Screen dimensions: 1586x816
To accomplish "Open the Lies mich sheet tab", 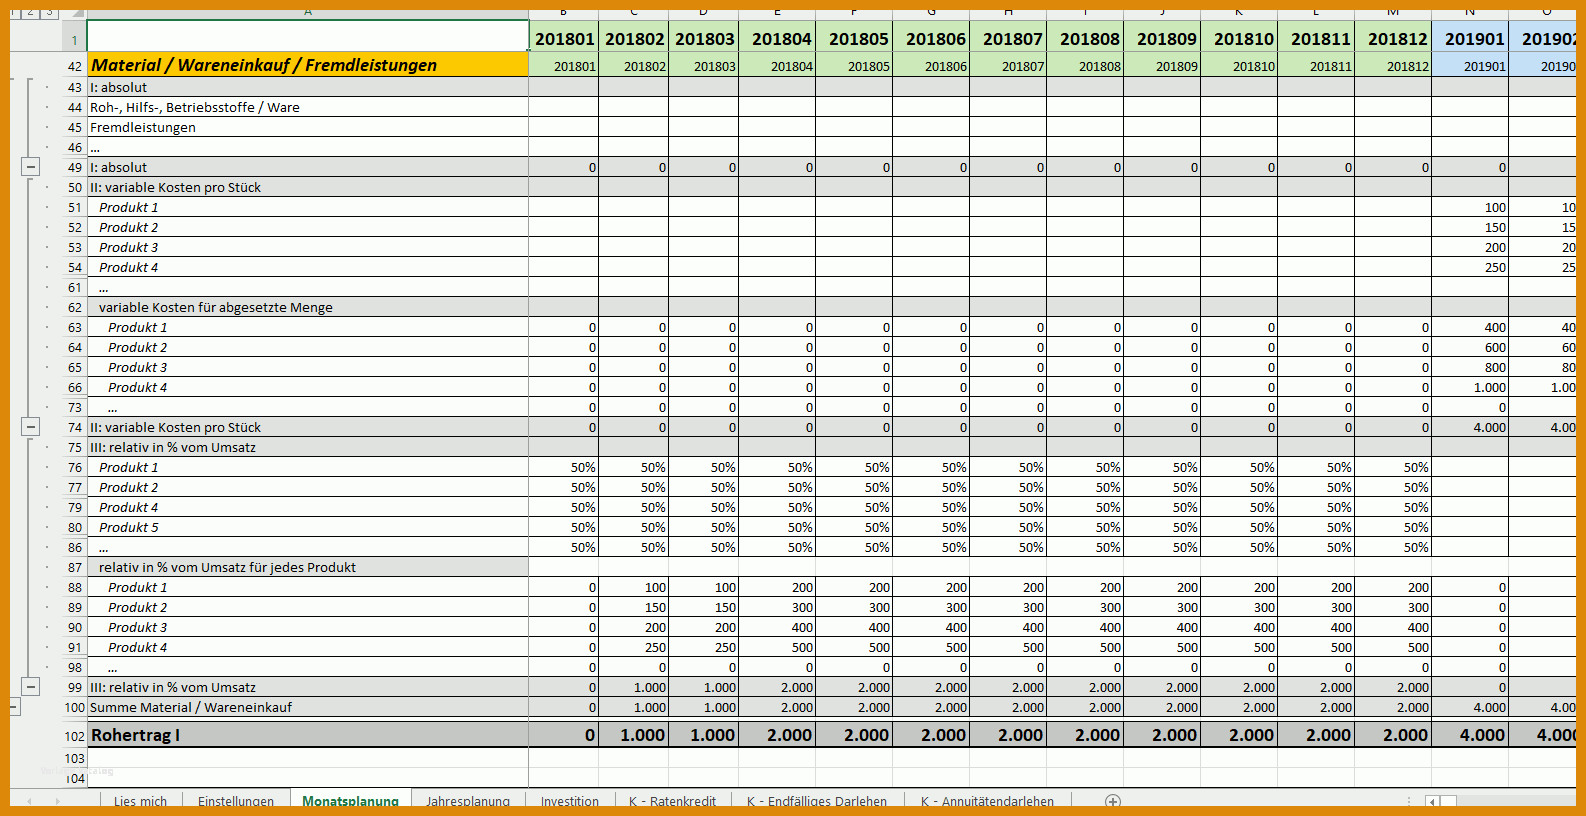I will tap(140, 801).
